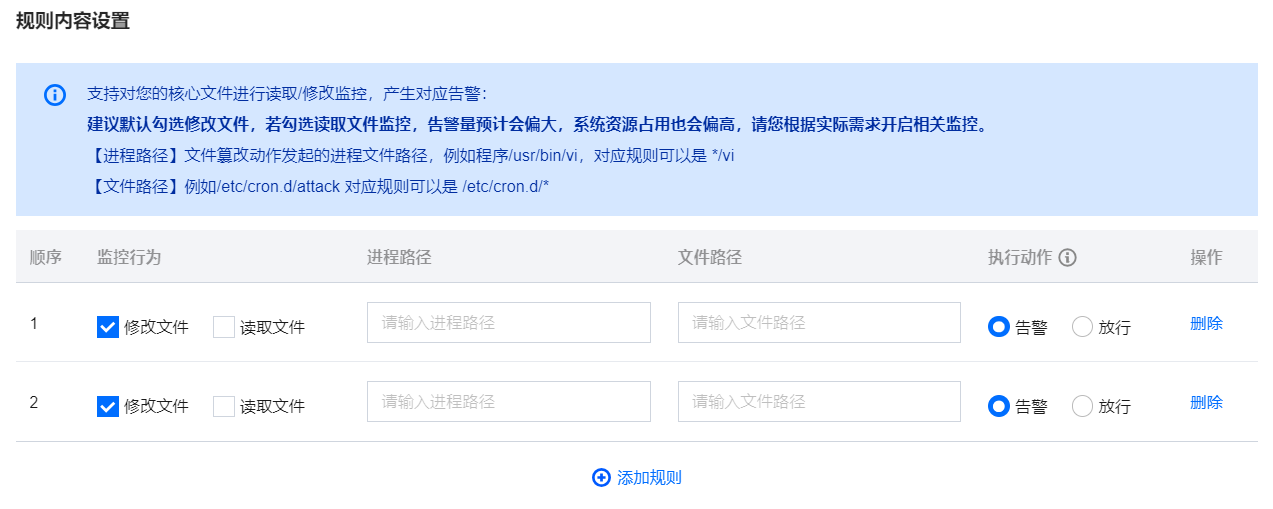1273x509 pixels.
Task: Click 进程路径 input field in rule 1
Action: [508, 323]
